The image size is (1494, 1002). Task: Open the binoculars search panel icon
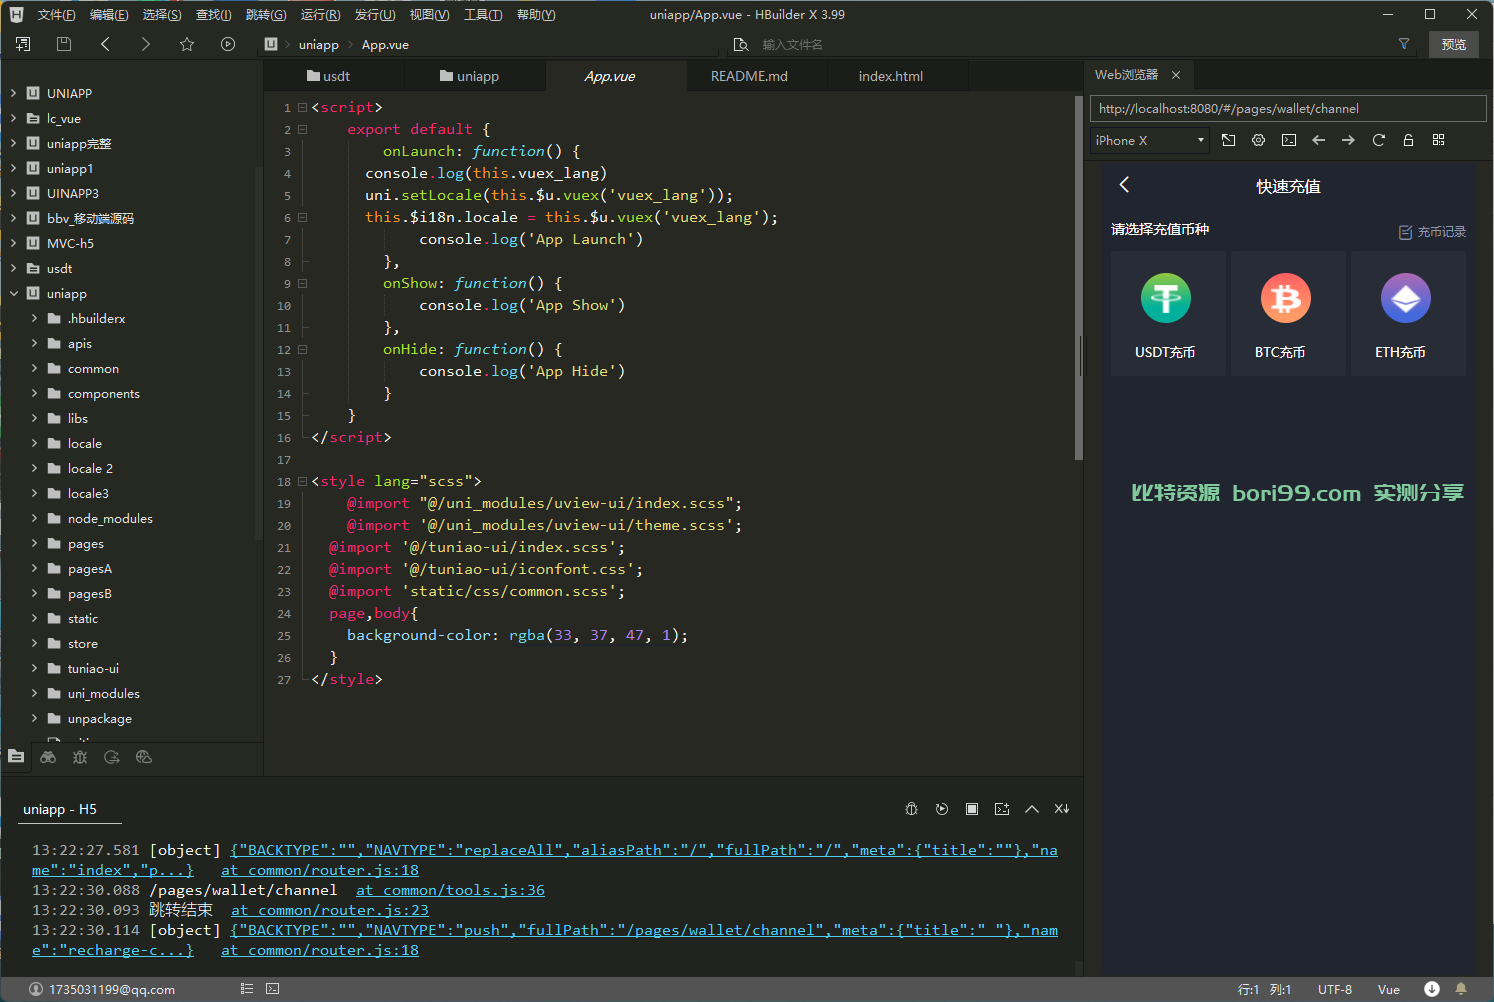pos(48,757)
